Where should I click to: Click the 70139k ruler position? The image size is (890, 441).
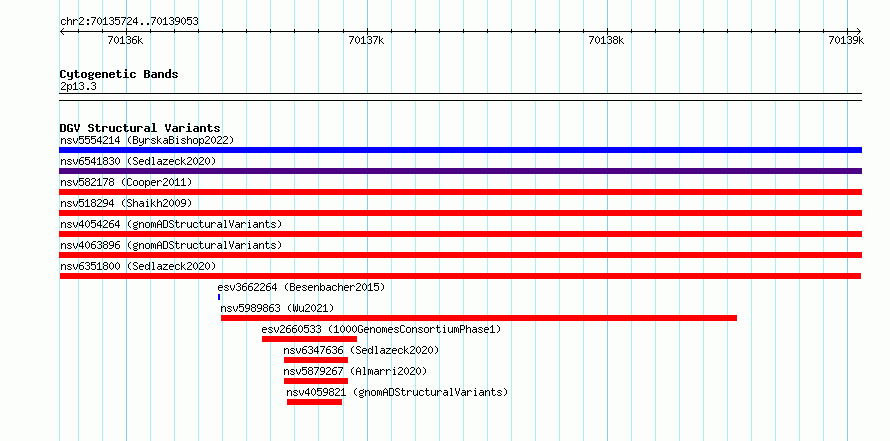click(x=846, y=40)
